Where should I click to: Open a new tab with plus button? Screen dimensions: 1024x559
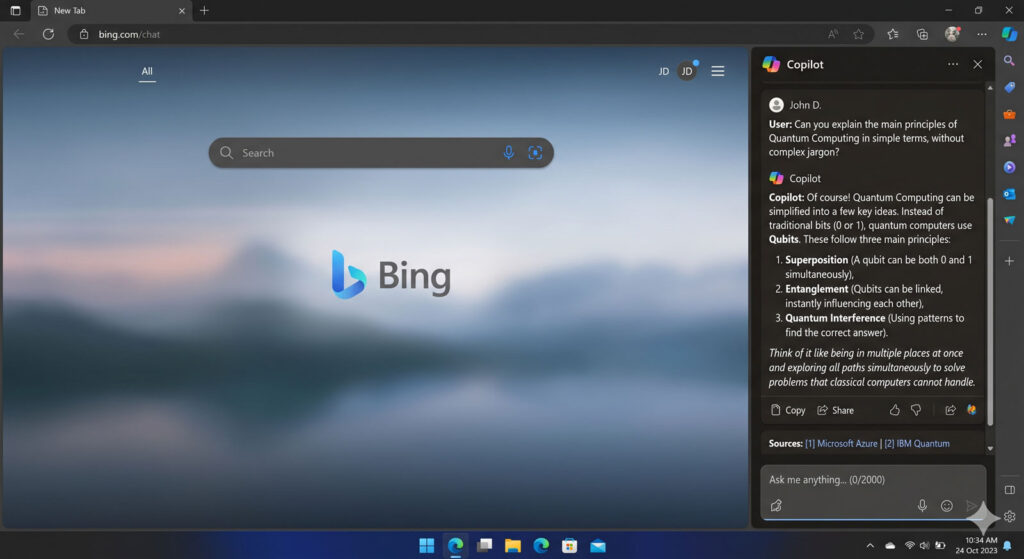(204, 10)
